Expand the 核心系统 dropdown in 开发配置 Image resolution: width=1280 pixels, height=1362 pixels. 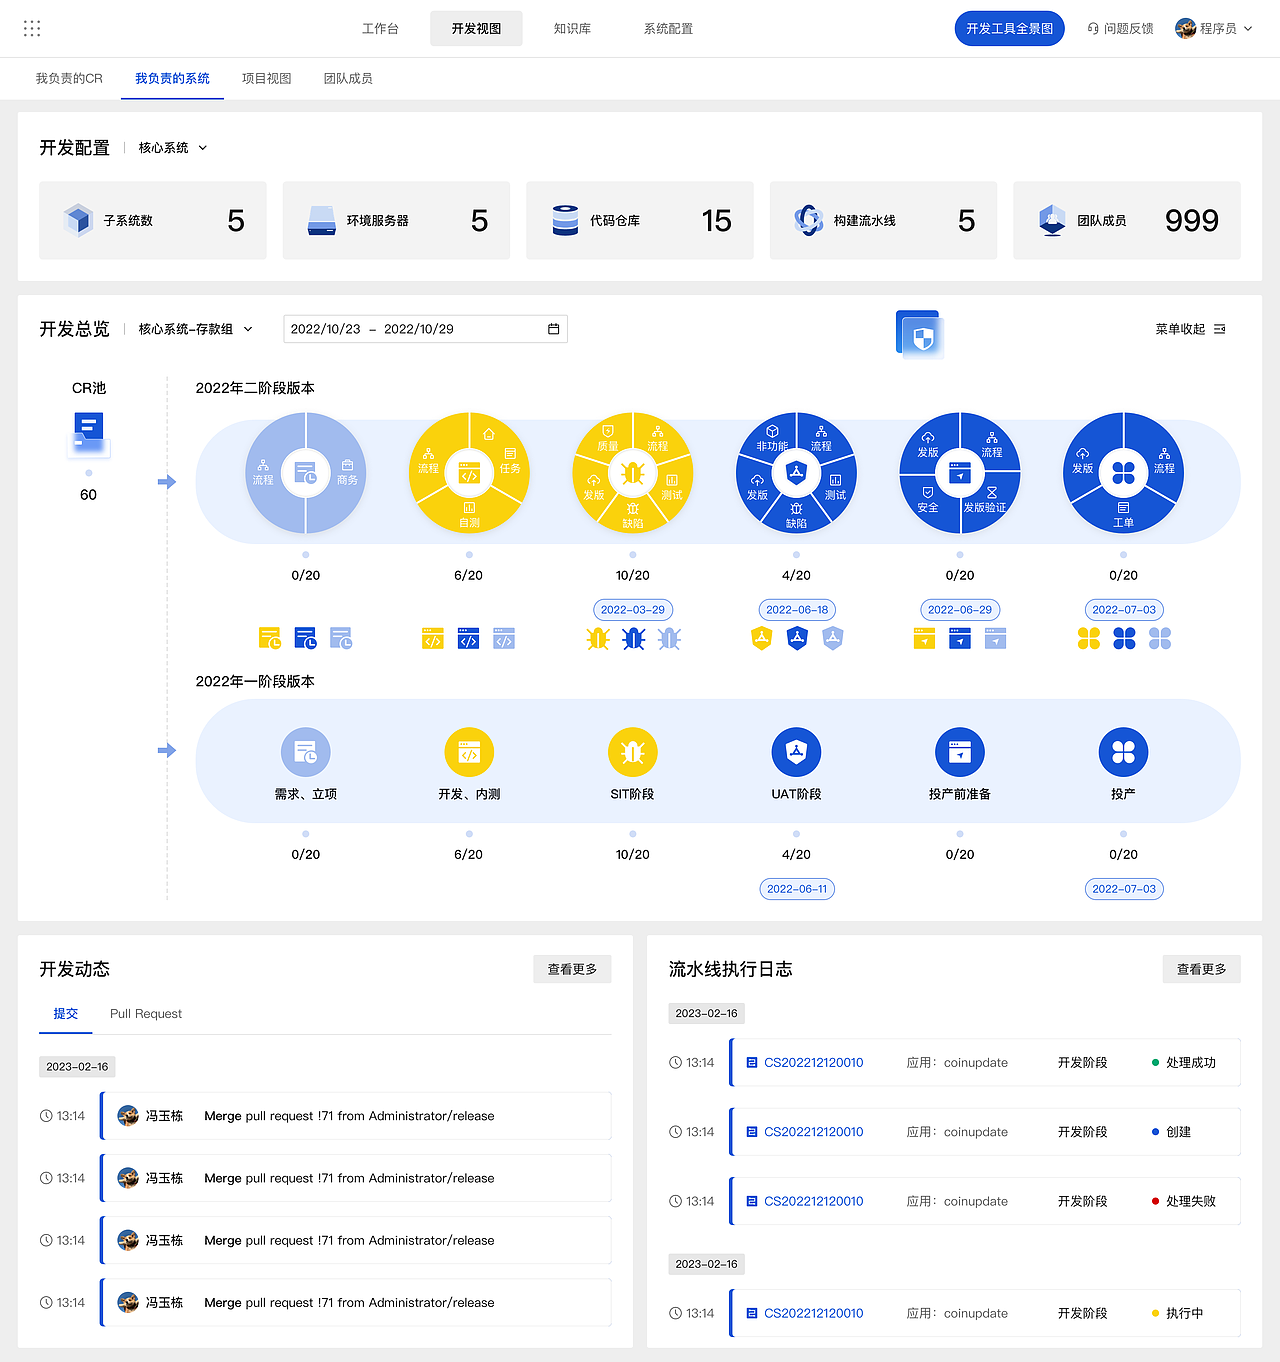pyautogui.click(x=173, y=148)
